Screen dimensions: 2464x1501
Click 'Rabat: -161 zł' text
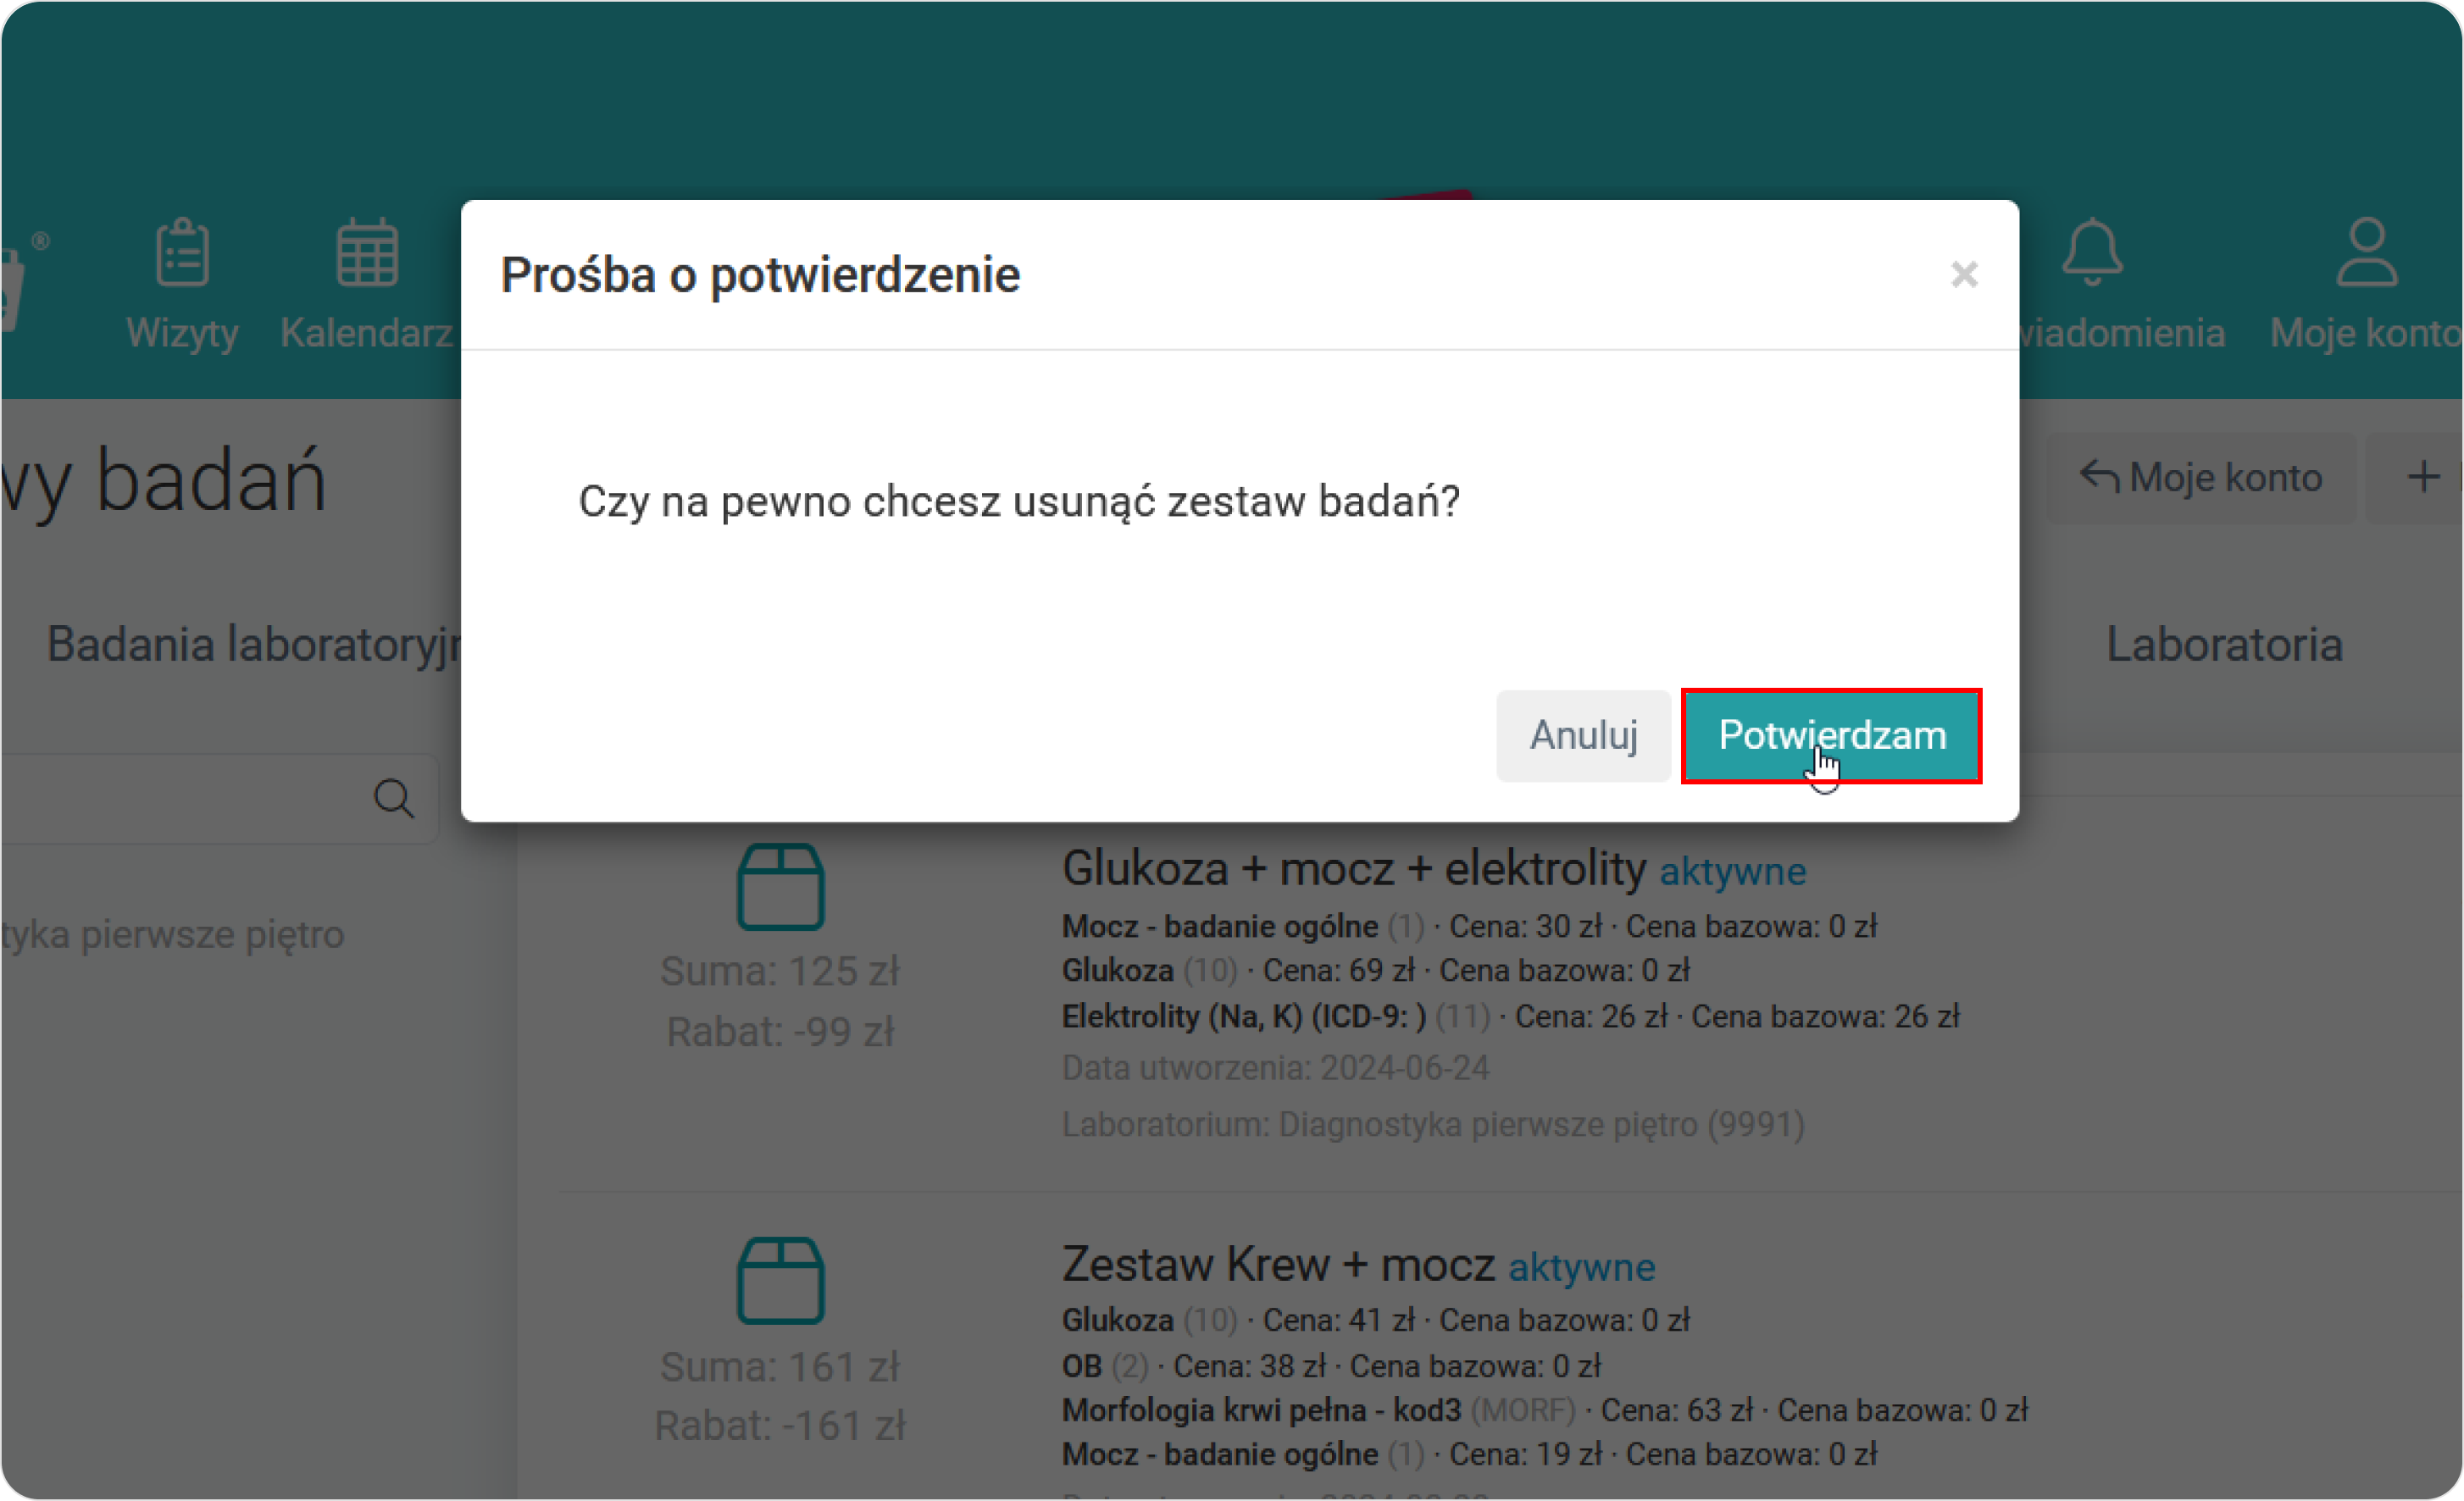pyautogui.click(x=780, y=1426)
